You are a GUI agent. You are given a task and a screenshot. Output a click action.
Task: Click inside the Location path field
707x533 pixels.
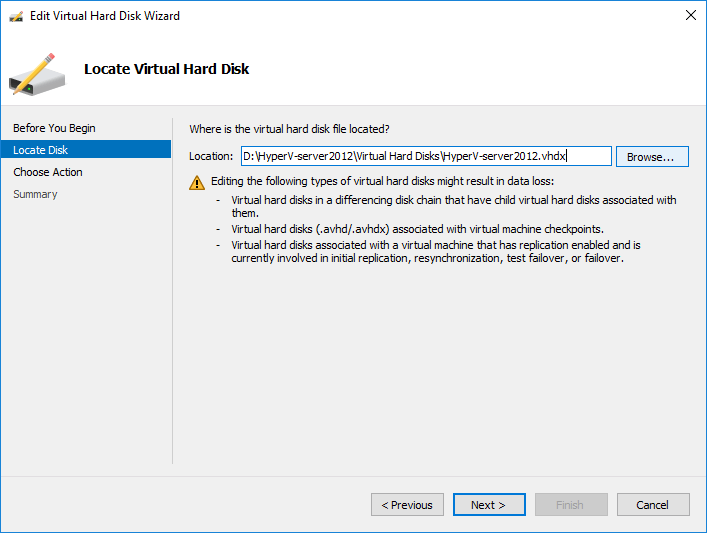pyautogui.click(x=425, y=156)
